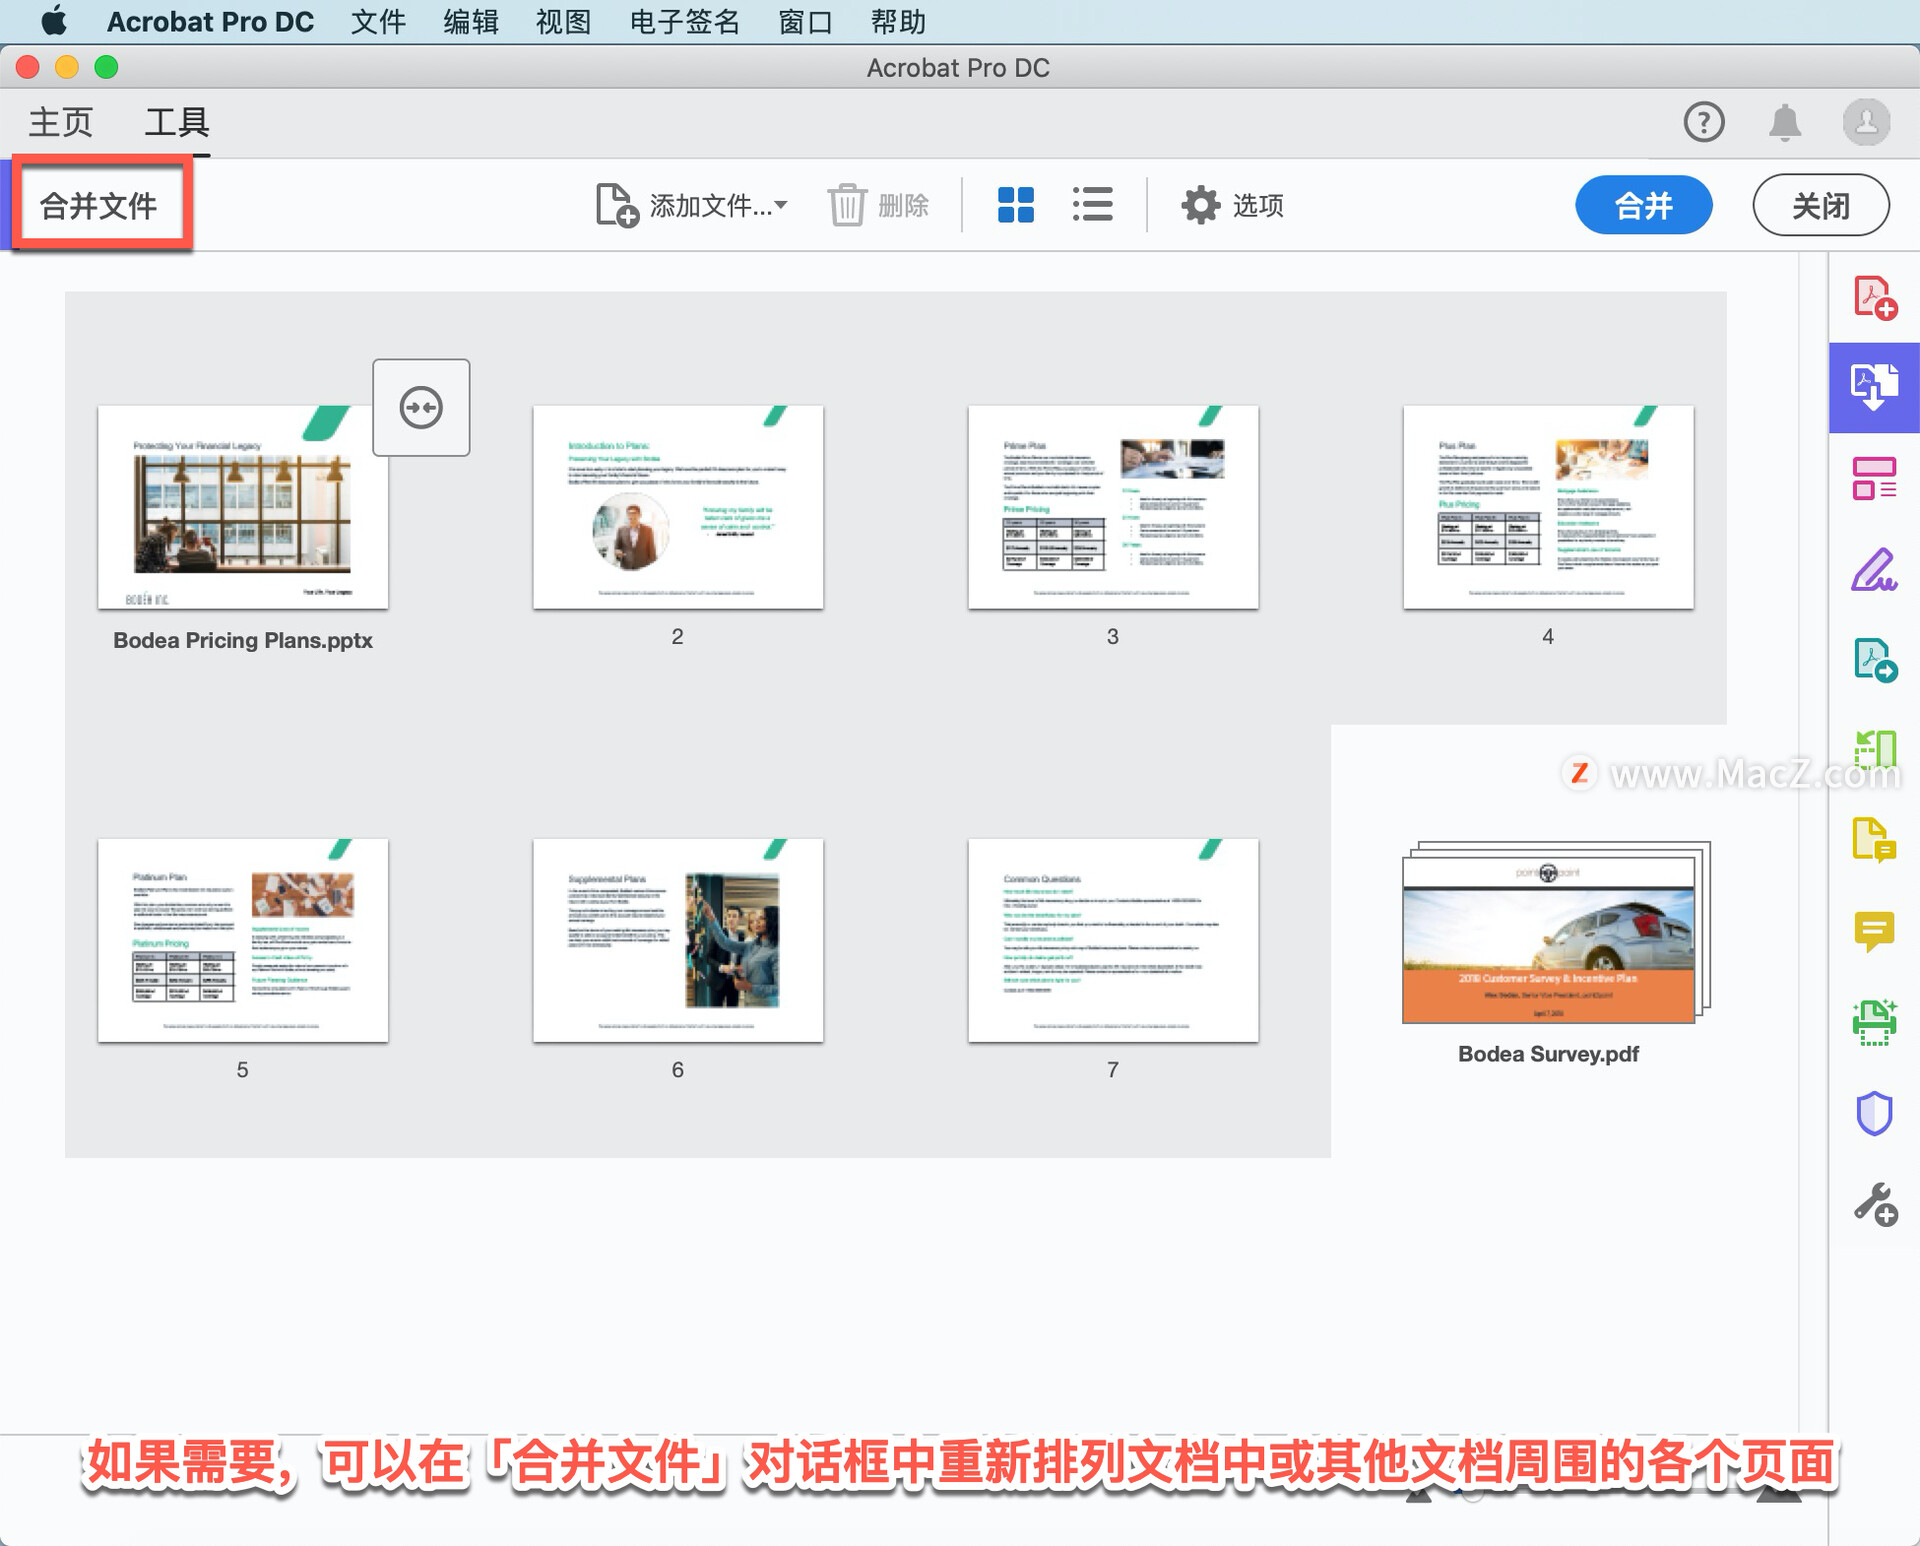Click the help question mark icon
This screenshot has height=1546, width=1920.
1704,122
